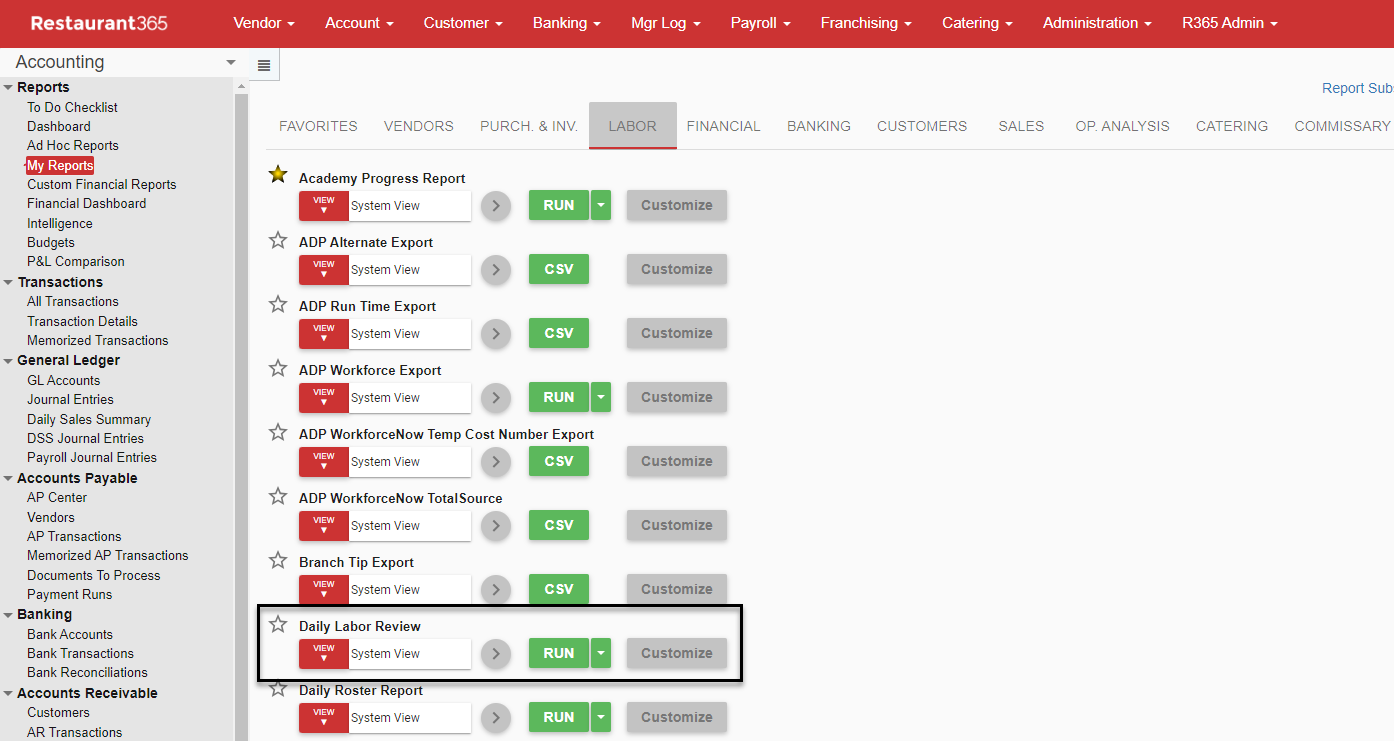Viewport: 1394px width, 741px height.
Task: Click the sidebar scrollbar up arrow
Action: coord(241,87)
